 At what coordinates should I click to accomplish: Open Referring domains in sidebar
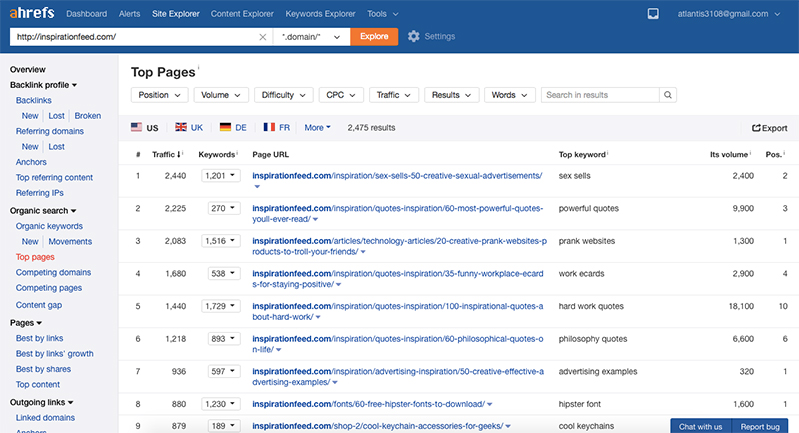(x=49, y=131)
